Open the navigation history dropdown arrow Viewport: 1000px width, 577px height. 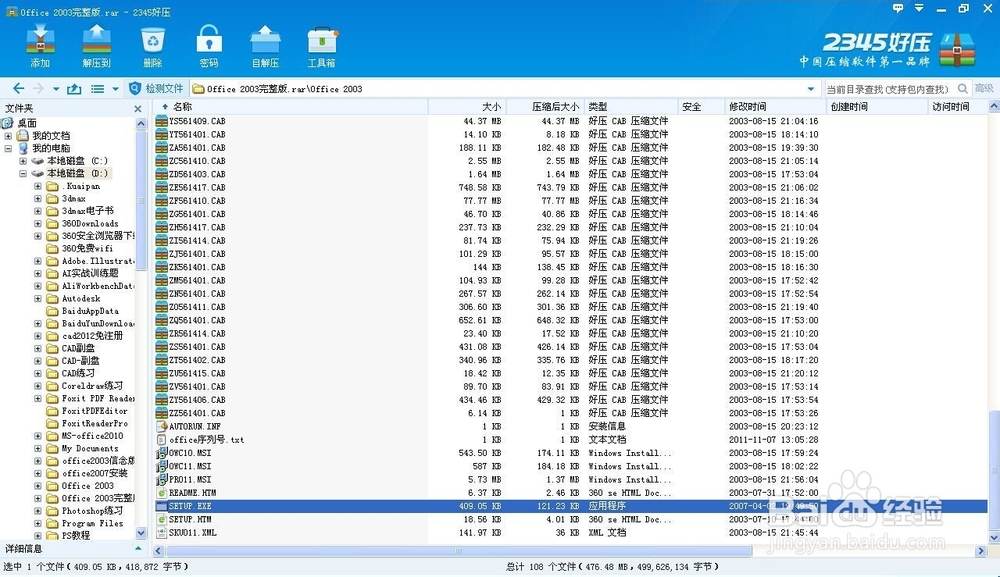click(56, 89)
